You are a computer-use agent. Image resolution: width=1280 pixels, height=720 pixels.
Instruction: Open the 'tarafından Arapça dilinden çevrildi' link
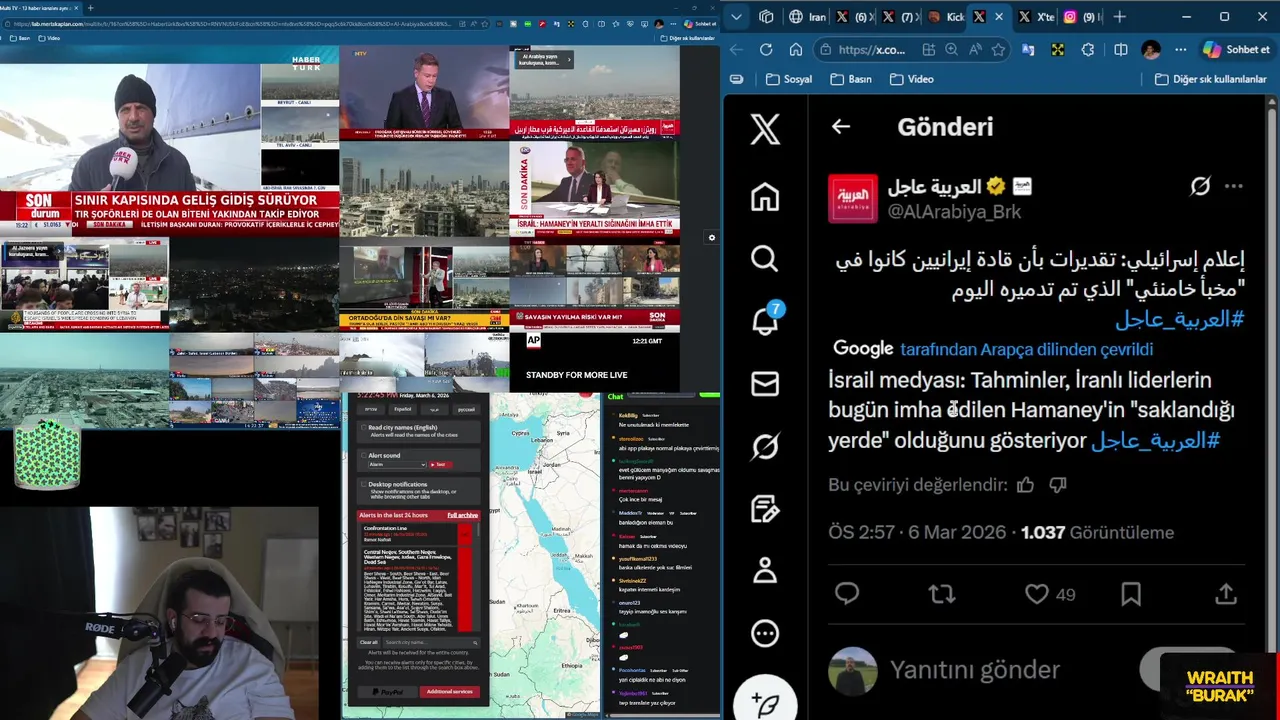tap(1027, 349)
